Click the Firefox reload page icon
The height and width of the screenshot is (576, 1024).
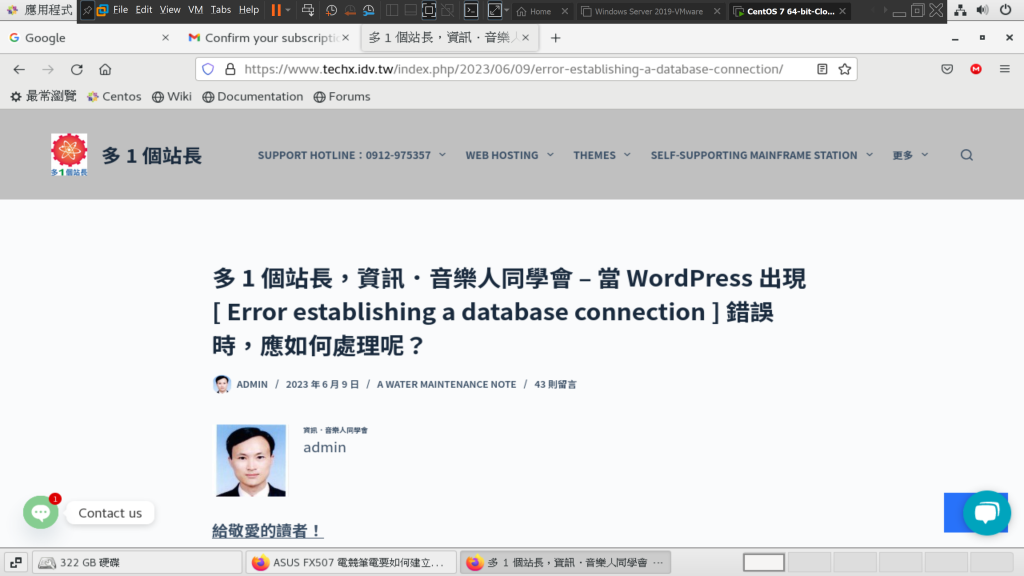[76, 69]
